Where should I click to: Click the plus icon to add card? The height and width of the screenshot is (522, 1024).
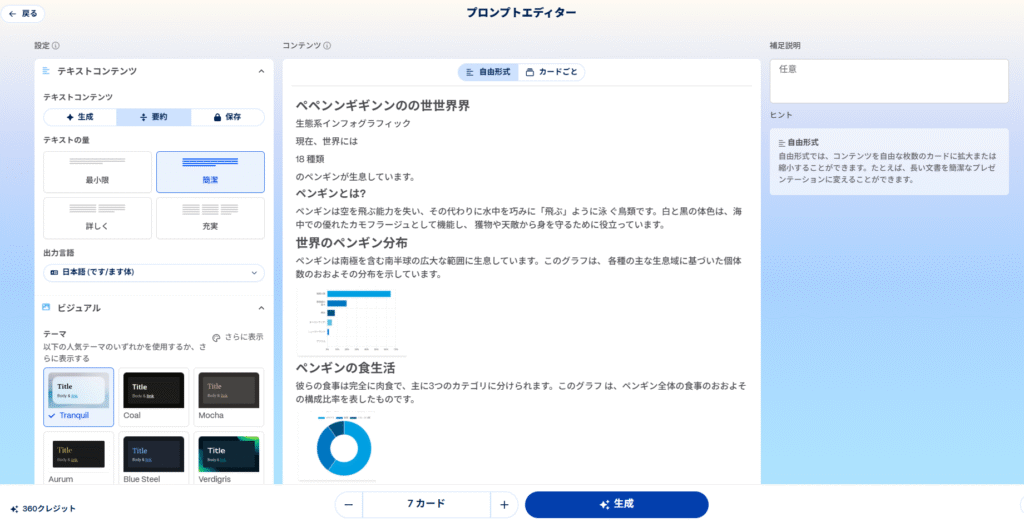(504, 505)
